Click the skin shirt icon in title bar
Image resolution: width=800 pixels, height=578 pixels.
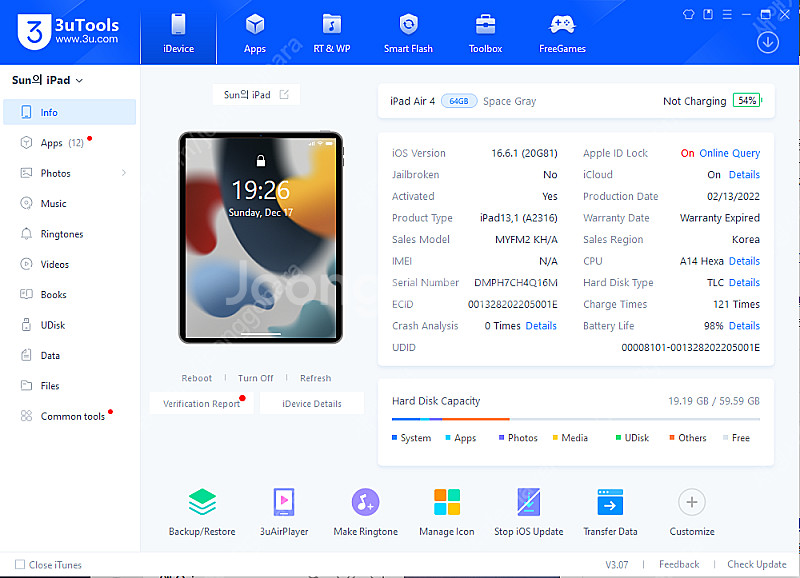coord(688,14)
